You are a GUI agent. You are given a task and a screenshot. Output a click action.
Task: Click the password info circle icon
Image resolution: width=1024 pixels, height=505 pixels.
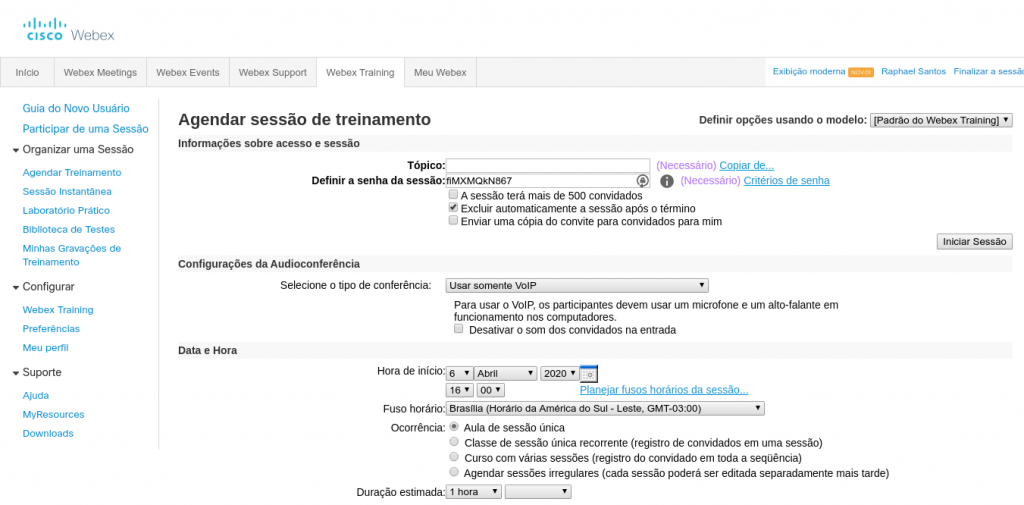point(666,181)
